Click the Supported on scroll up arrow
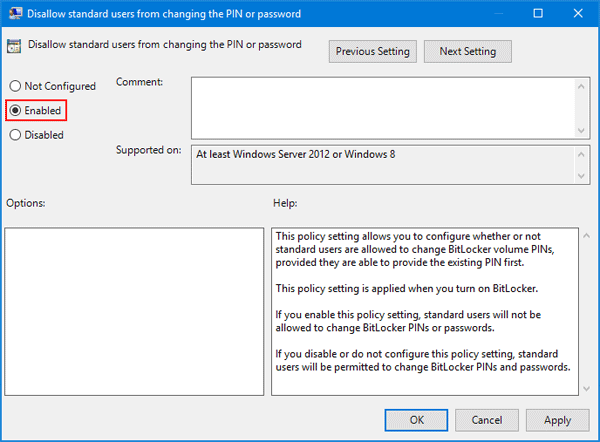This screenshot has width=600, height=442. (x=579, y=154)
